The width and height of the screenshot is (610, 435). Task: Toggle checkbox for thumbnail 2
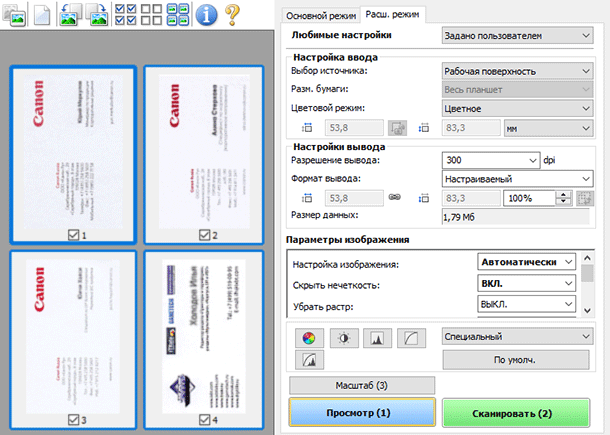[204, 235]
